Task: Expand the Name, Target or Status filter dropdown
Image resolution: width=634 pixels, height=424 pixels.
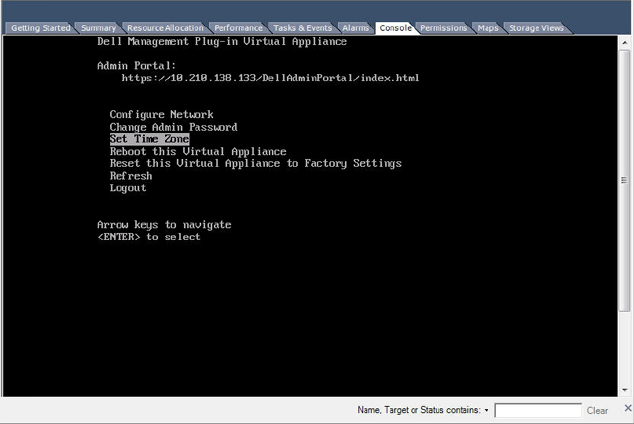Action: [486, 410]
